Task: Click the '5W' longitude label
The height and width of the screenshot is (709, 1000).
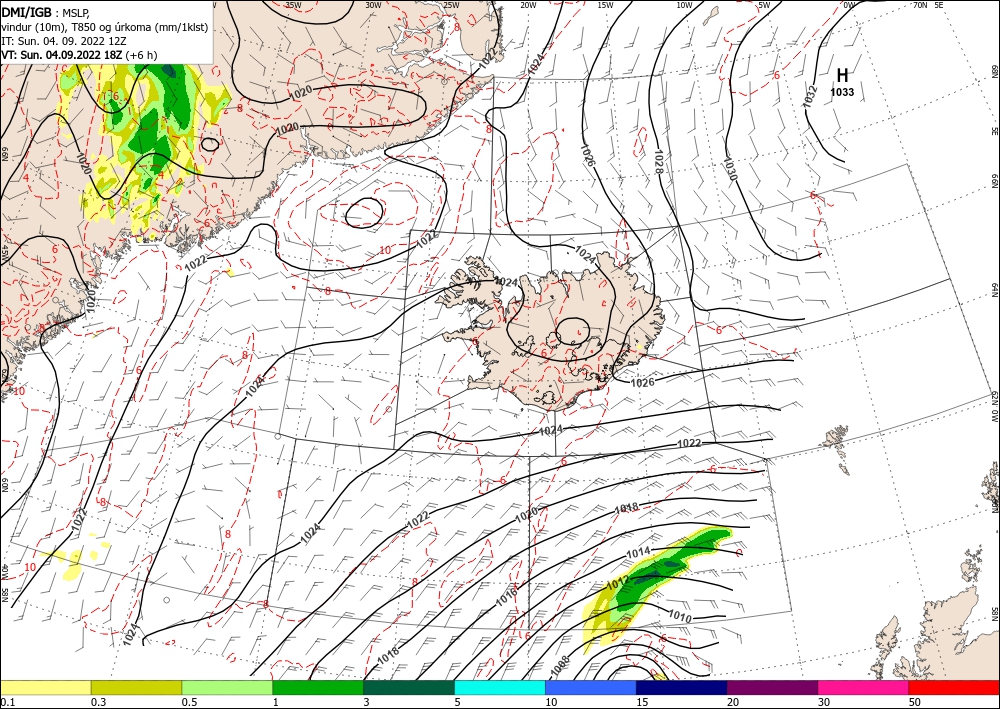Action: click(x=764, y=5)
